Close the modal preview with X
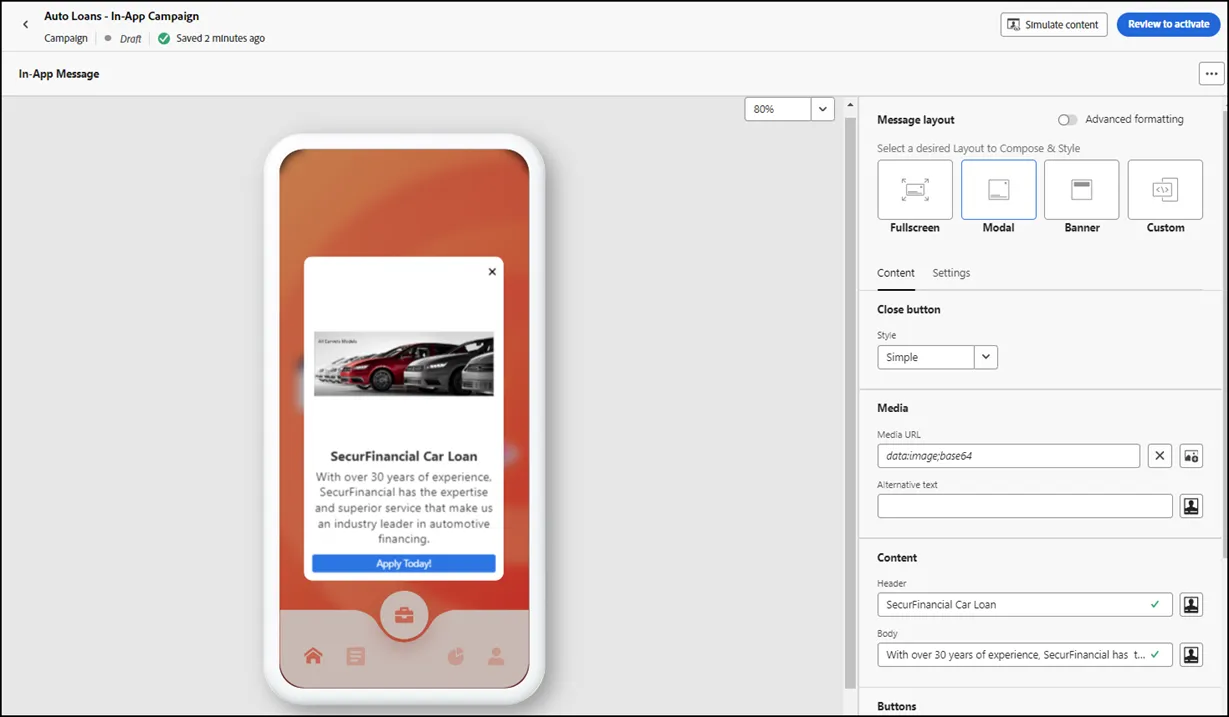Screen dimensions: 1229x717 (x=492, y=272)
